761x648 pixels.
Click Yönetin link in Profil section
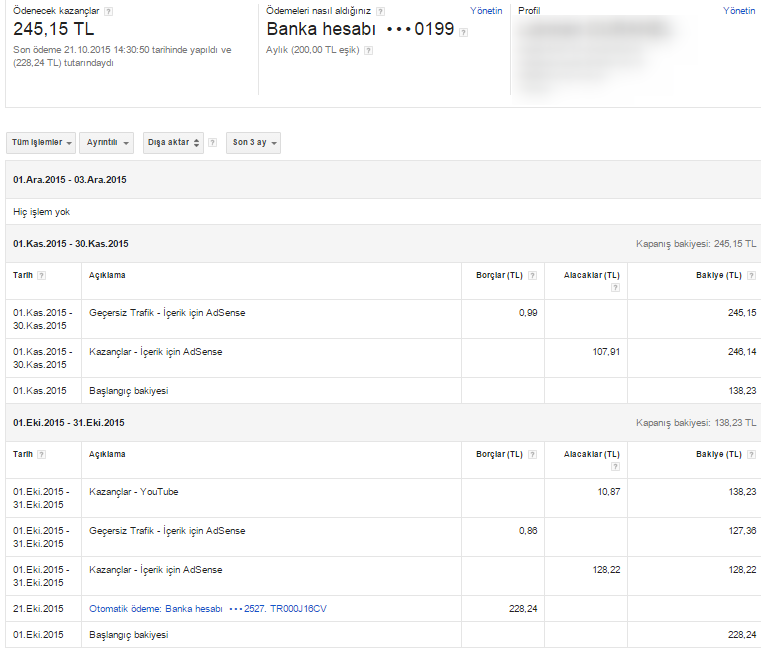click(739, 11)
